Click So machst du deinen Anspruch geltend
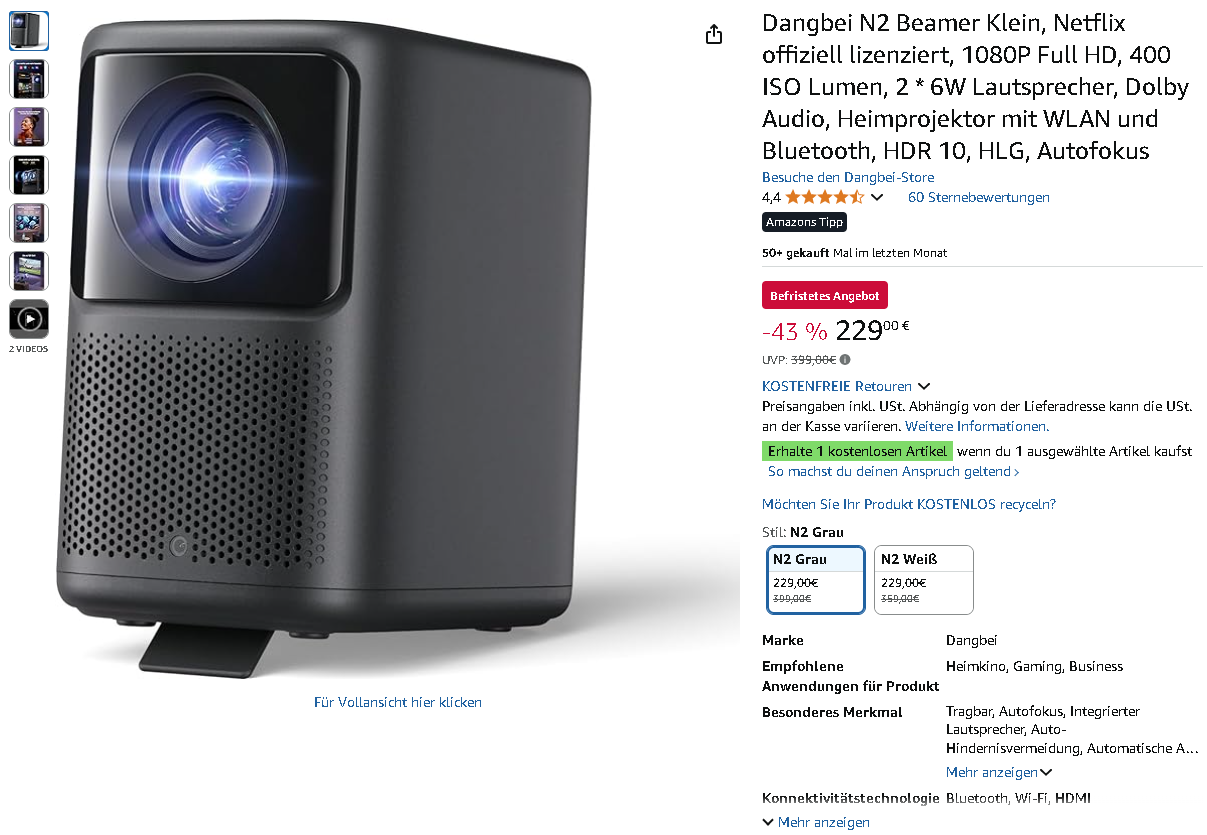Image resolution: width=1207 pixels, height=835 pixels. (x=894, y=471)
